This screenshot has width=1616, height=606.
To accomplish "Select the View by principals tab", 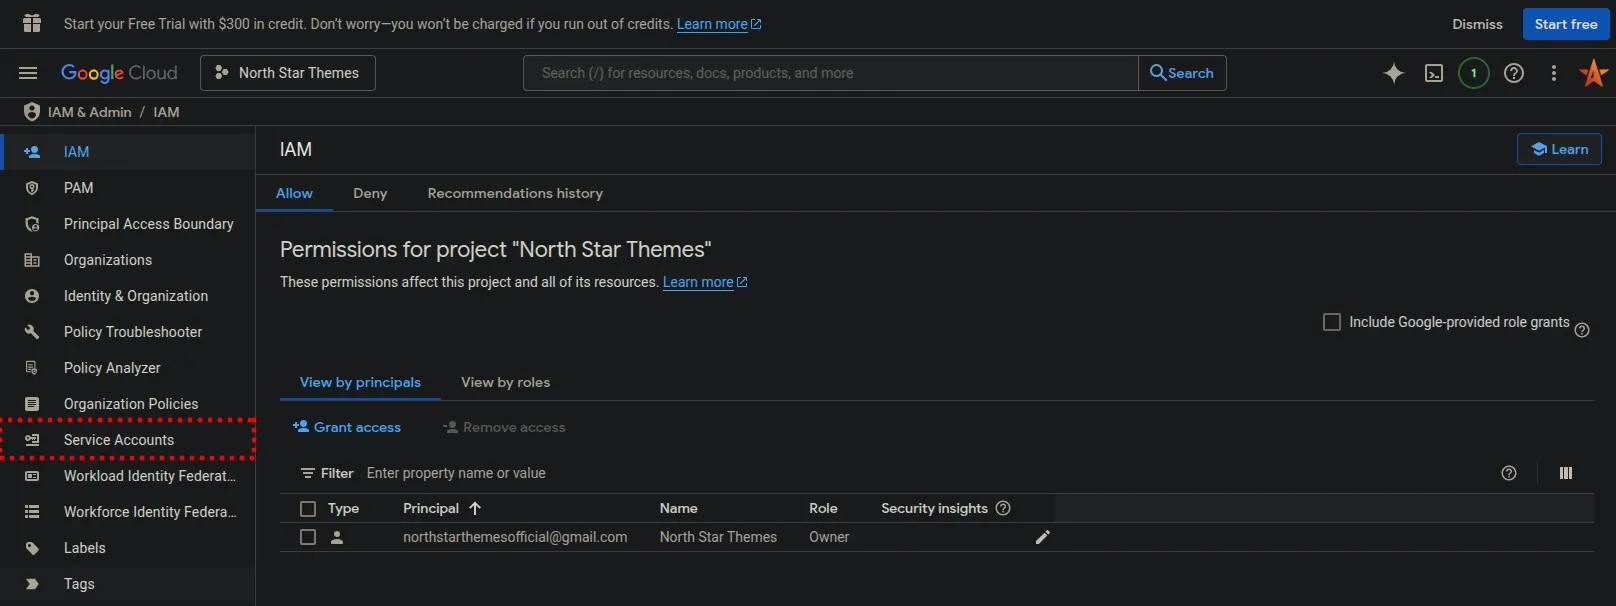I will point(360,382).
